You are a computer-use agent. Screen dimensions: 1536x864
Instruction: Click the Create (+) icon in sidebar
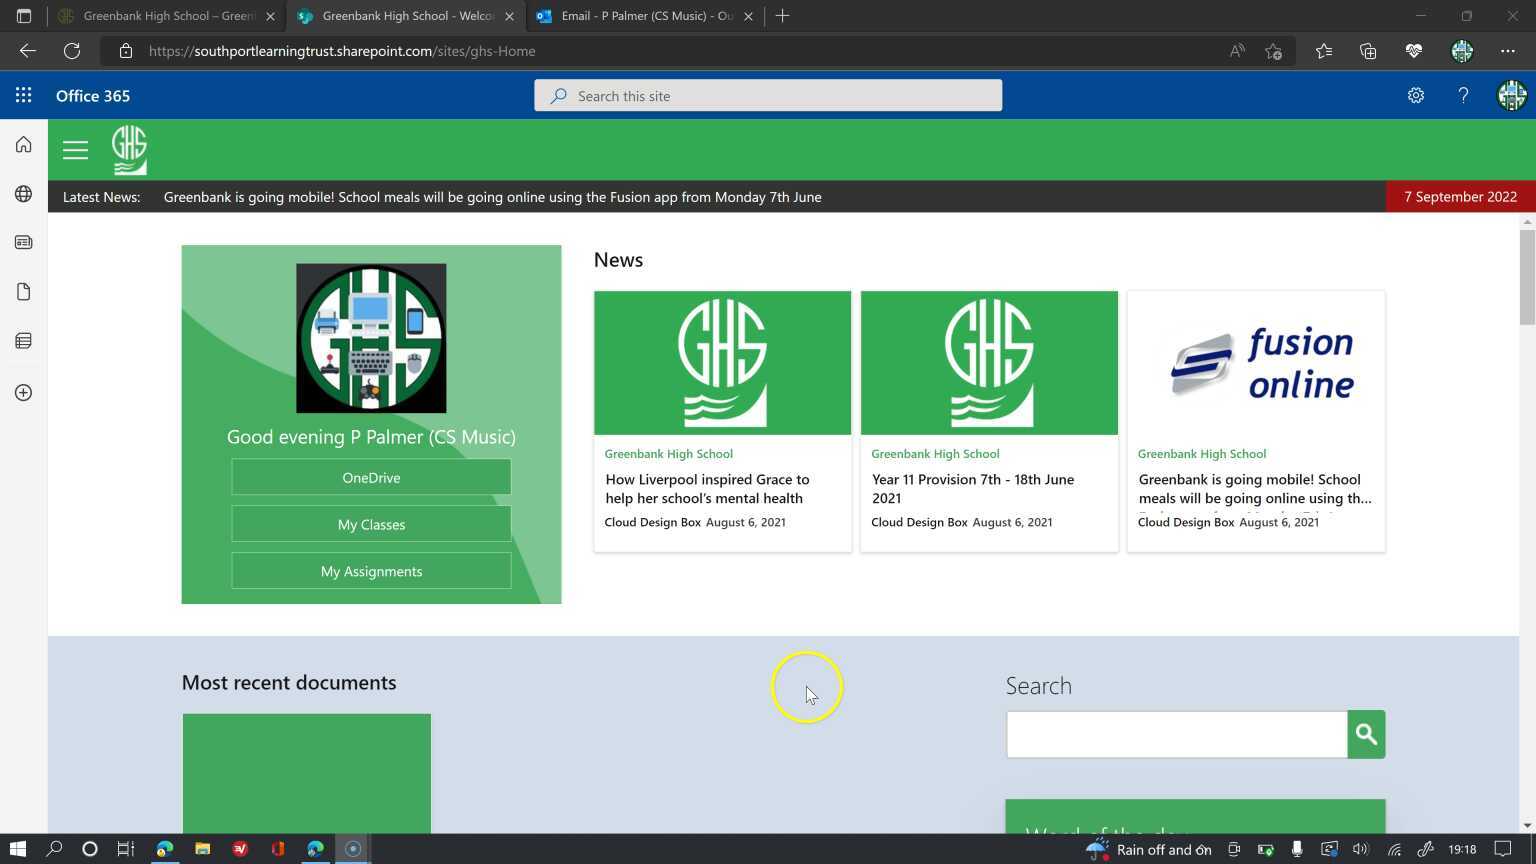[22, 392]
